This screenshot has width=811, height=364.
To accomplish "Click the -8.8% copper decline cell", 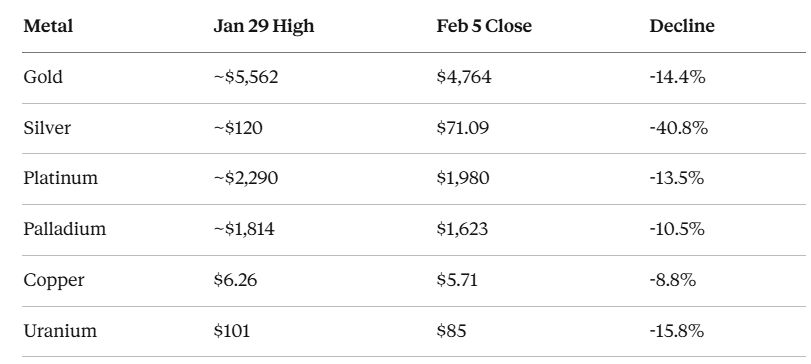I will 672,280.
